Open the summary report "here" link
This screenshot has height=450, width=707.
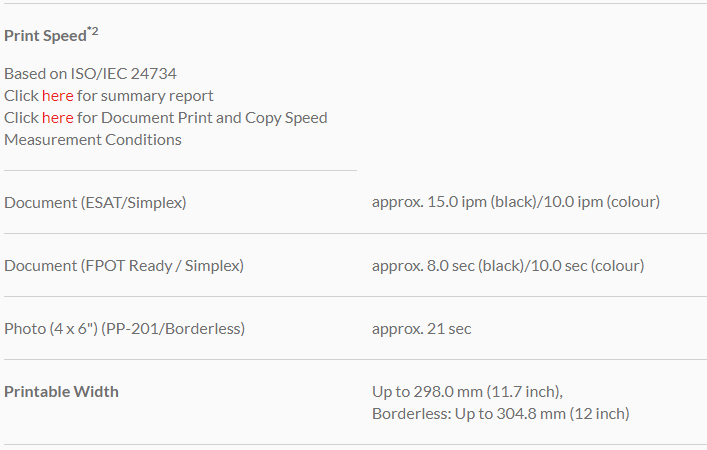tap(57, 96)
